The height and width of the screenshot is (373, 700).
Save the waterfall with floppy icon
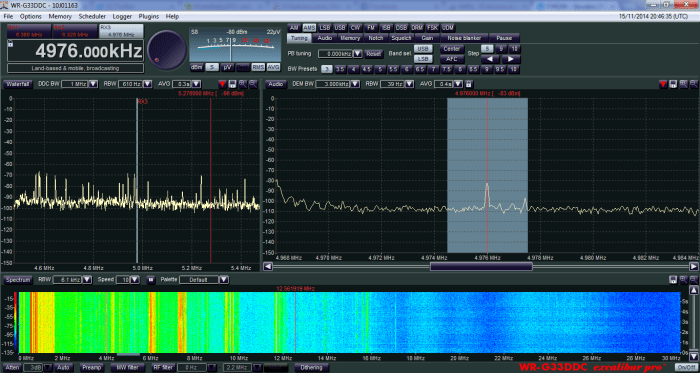[673, 280]
